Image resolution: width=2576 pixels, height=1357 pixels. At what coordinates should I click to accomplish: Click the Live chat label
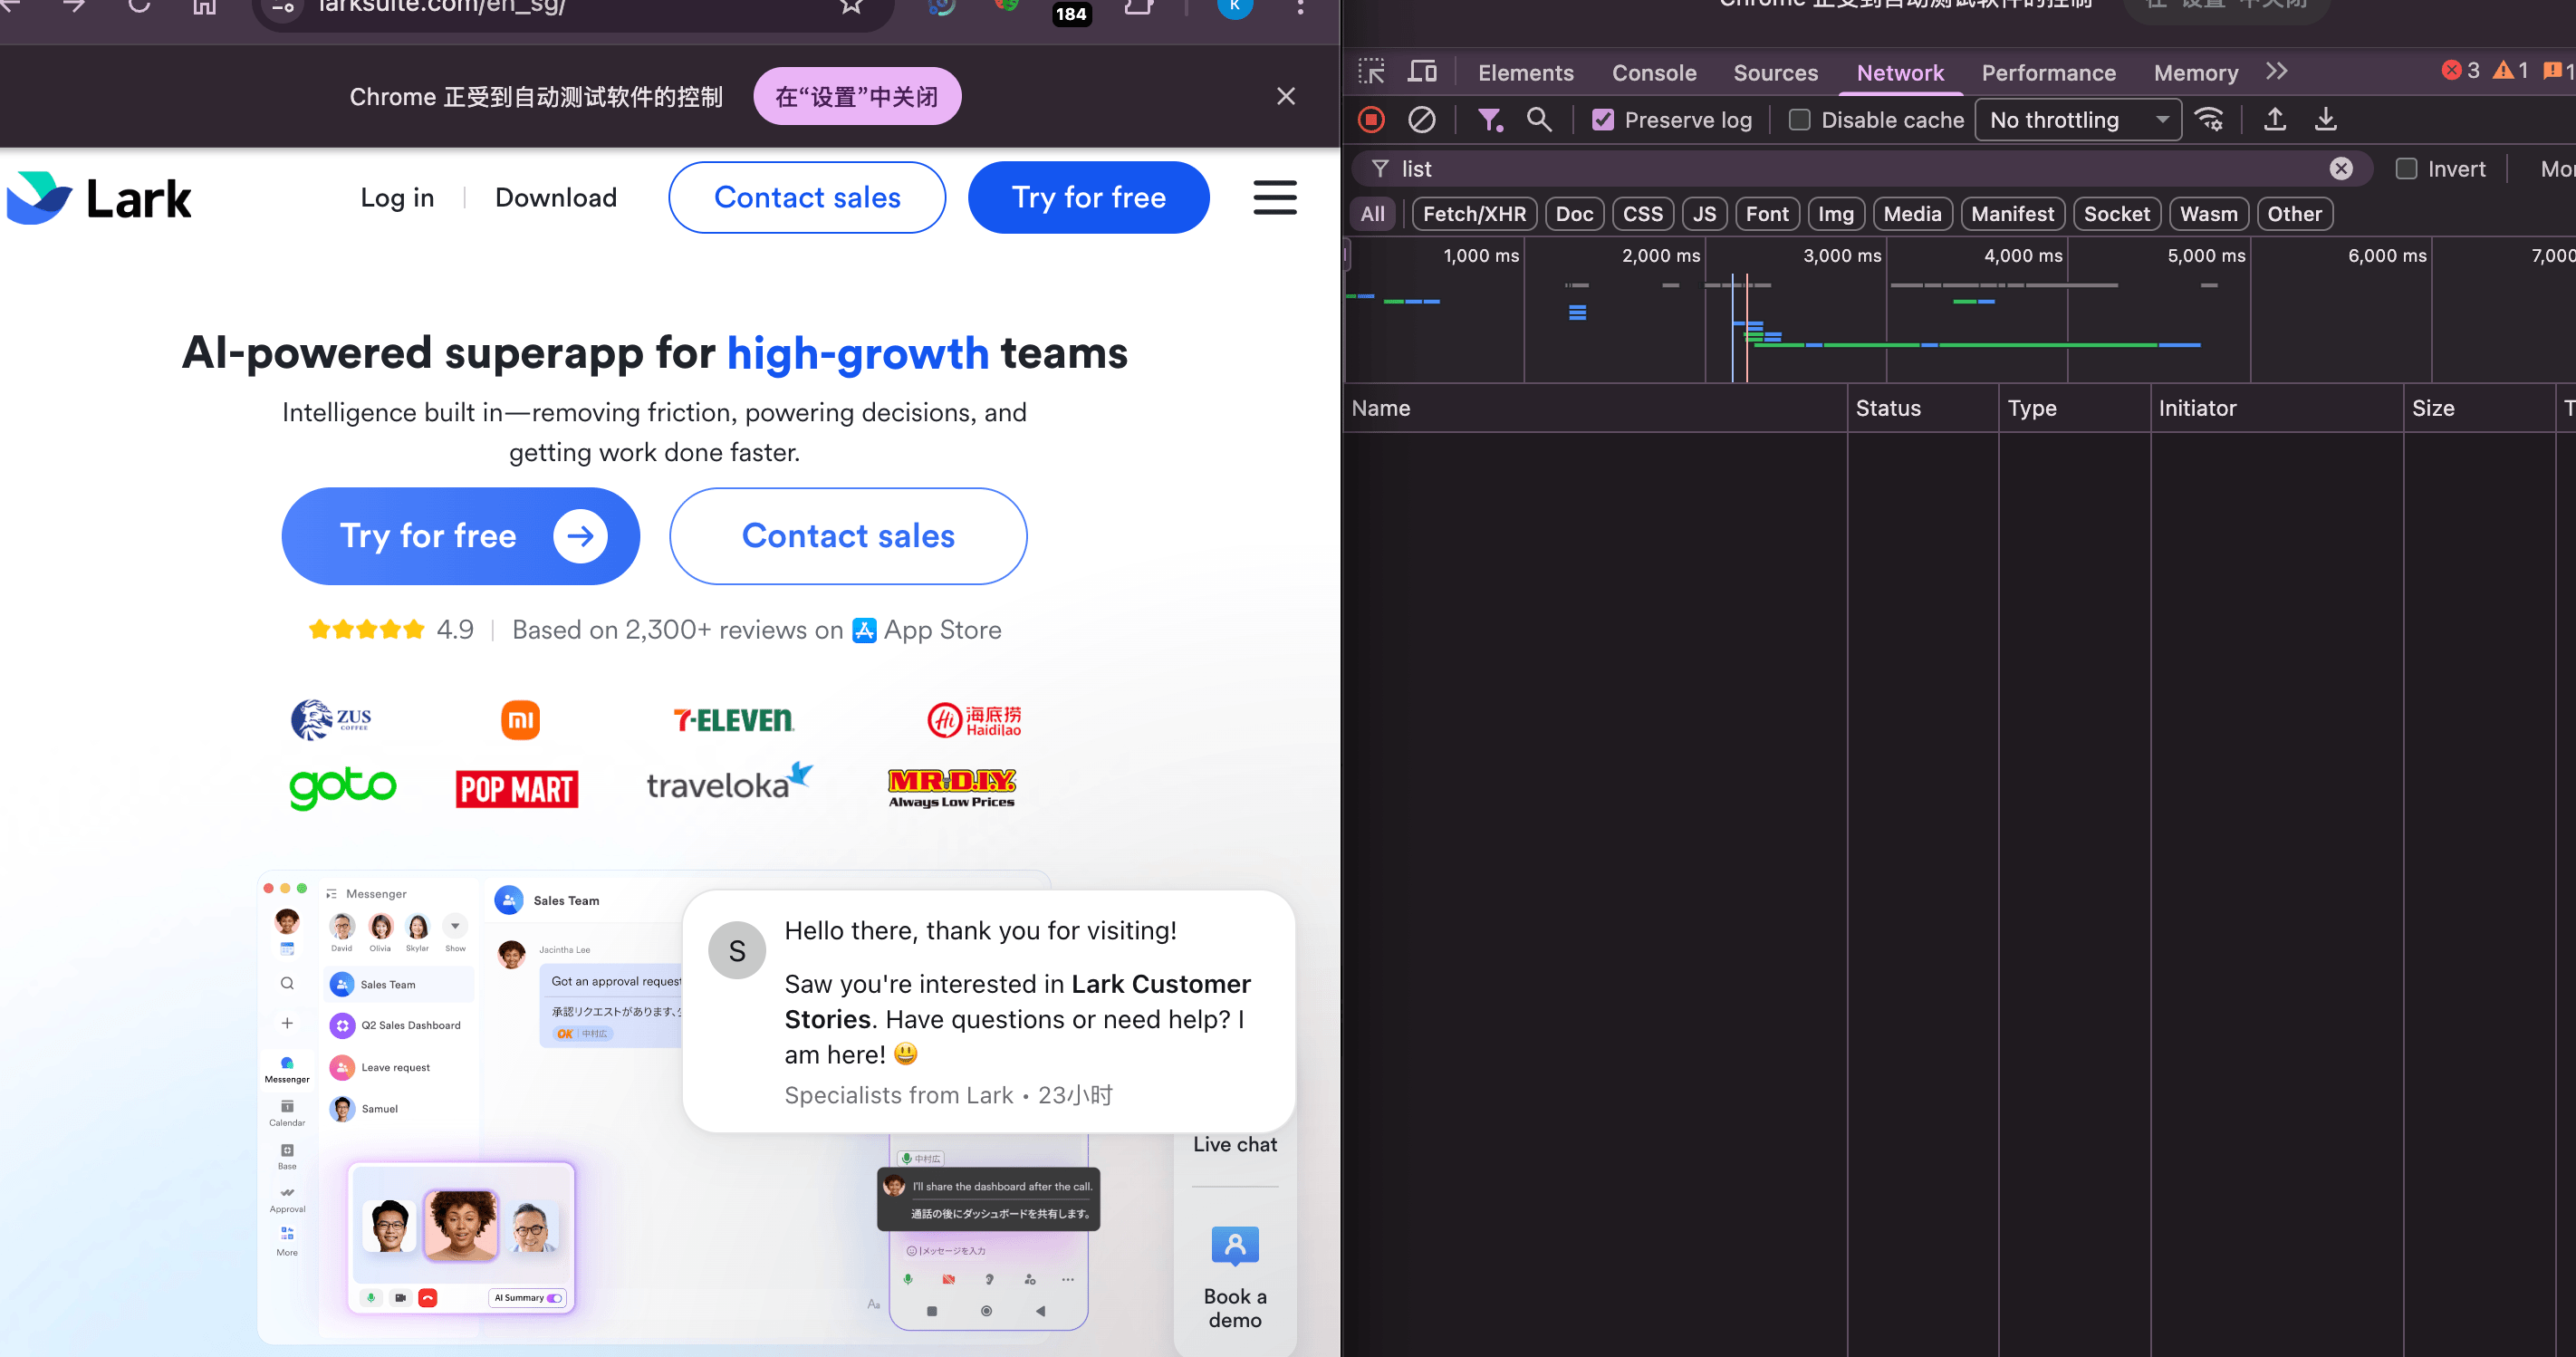pyautogui.click(x=1235, y=1145)
